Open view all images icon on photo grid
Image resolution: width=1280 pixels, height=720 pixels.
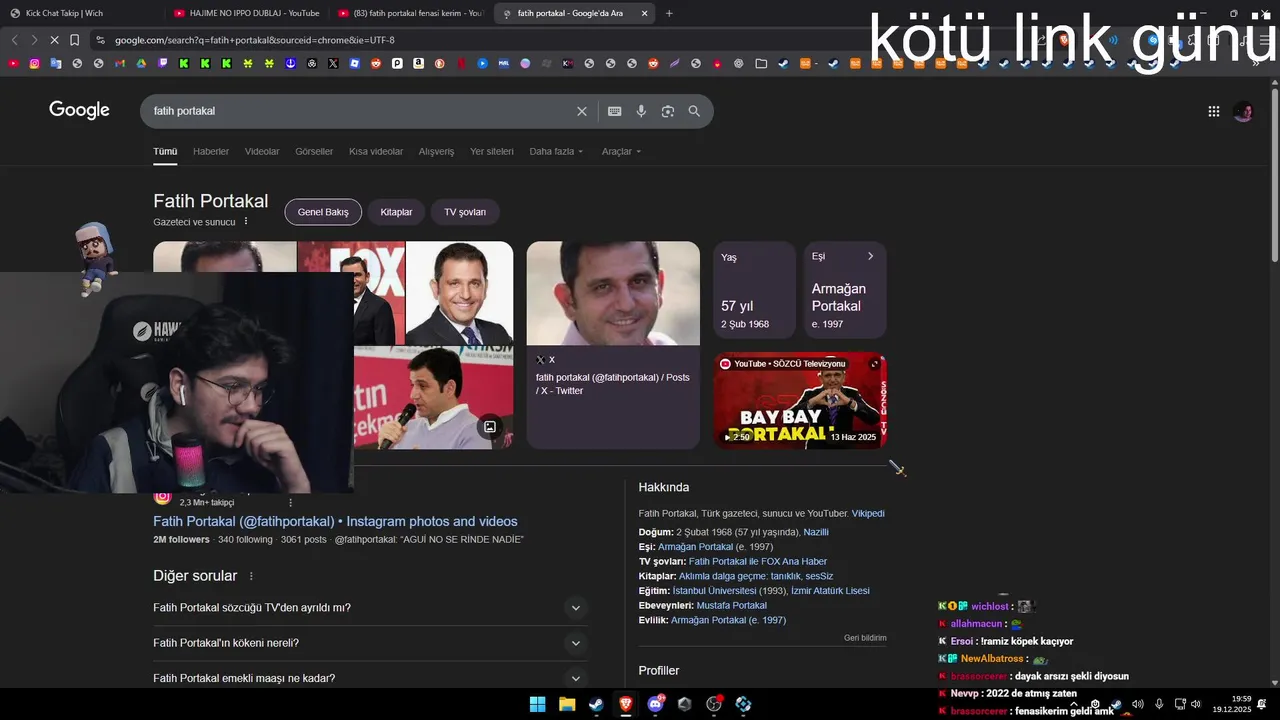pos(490,427)
